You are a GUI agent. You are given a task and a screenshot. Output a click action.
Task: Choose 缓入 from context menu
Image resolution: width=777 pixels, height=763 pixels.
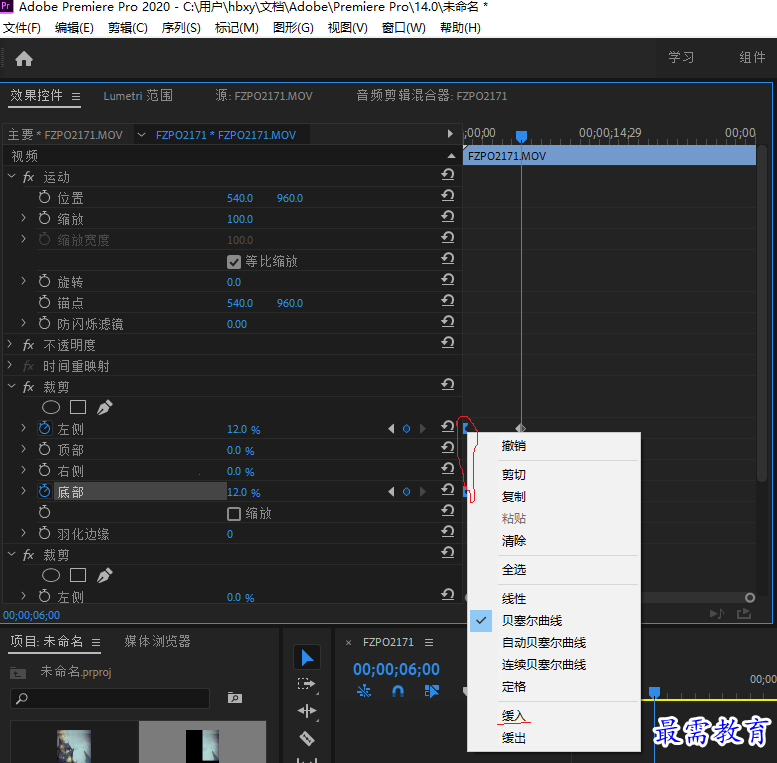(x=513, y=715)
